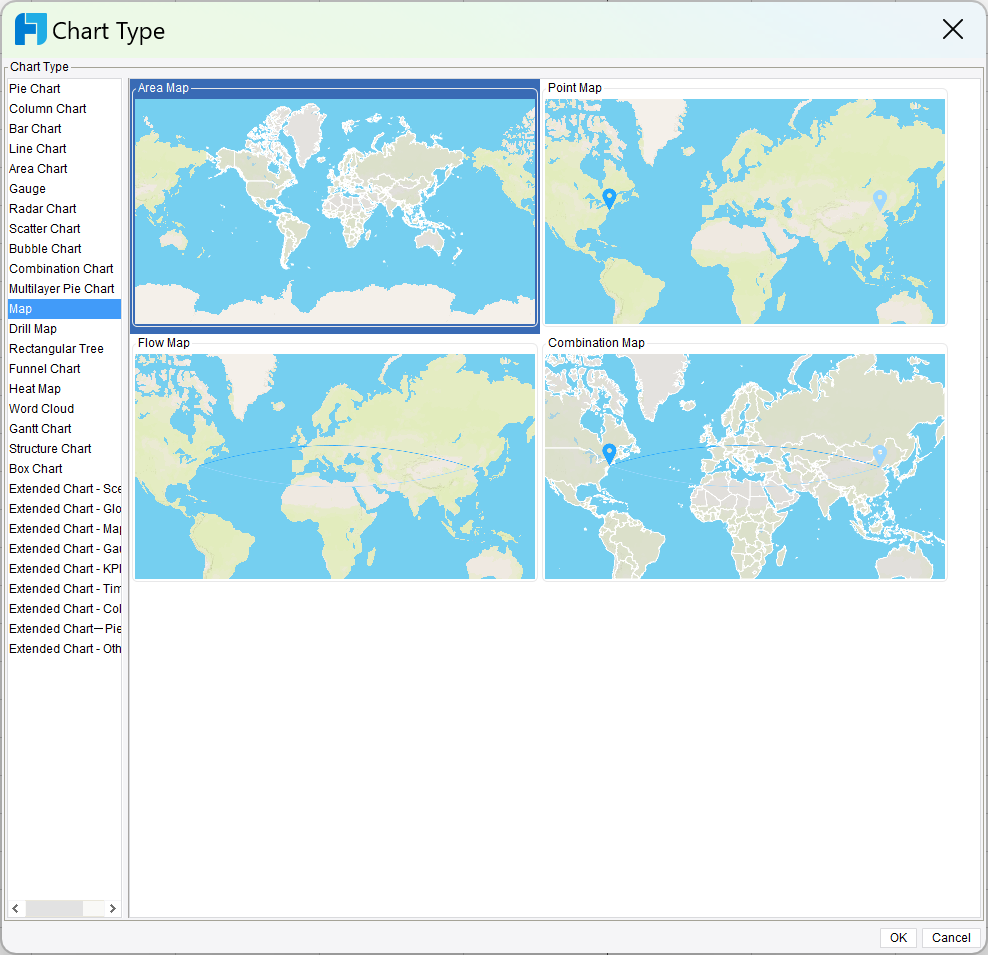Select Pie Chart in the list
This screenshot has height=955, width=988.
[x=35, y=89]
